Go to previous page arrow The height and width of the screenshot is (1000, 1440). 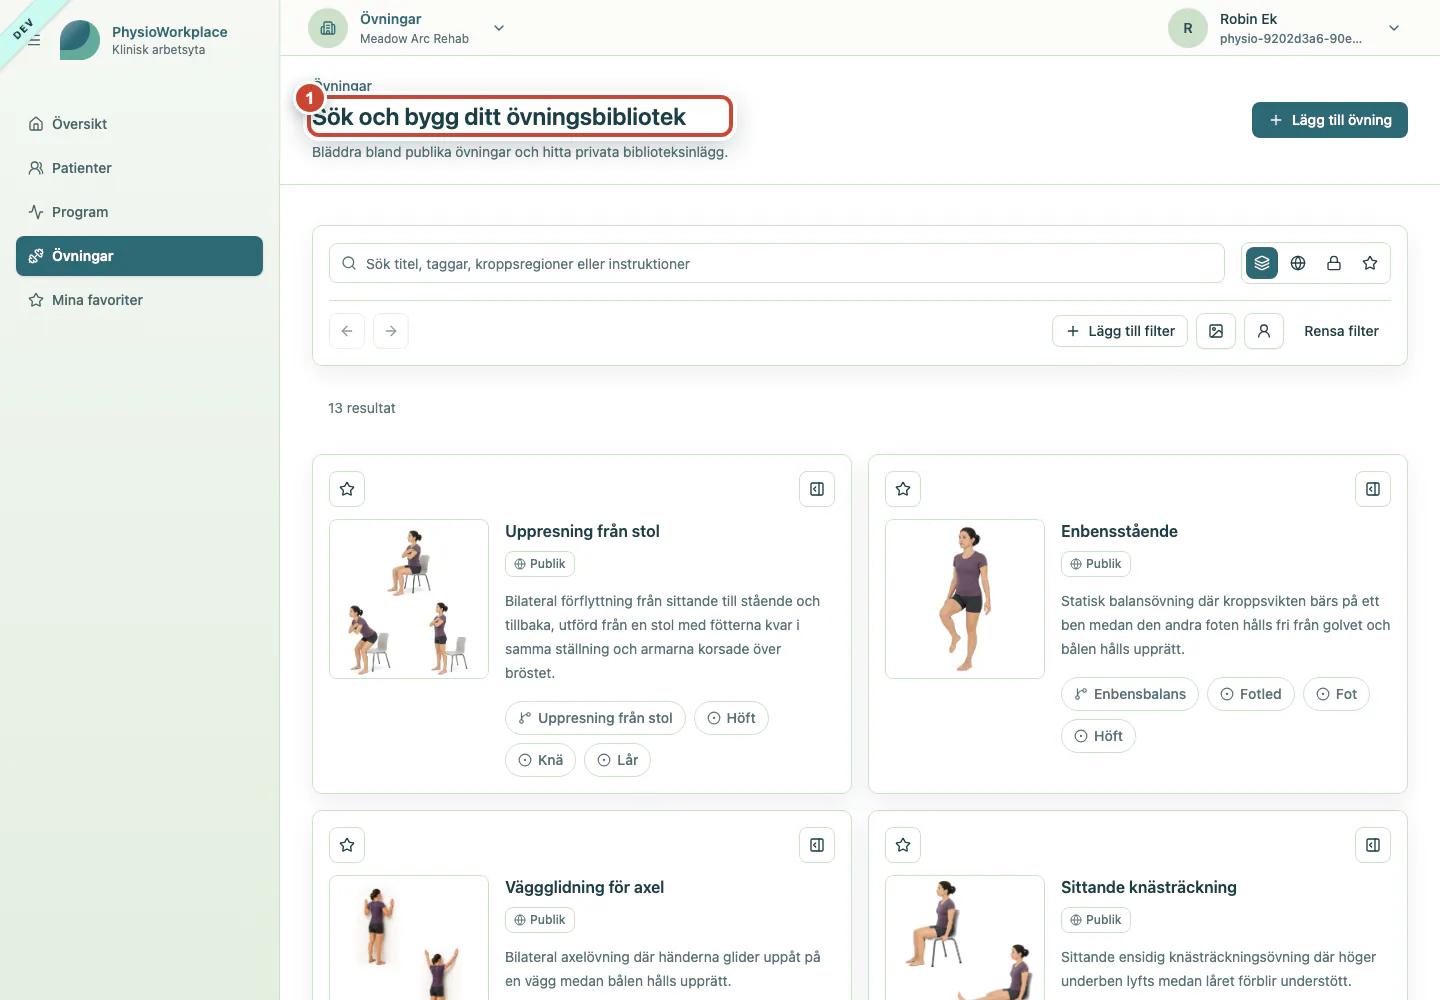point(347,331)
